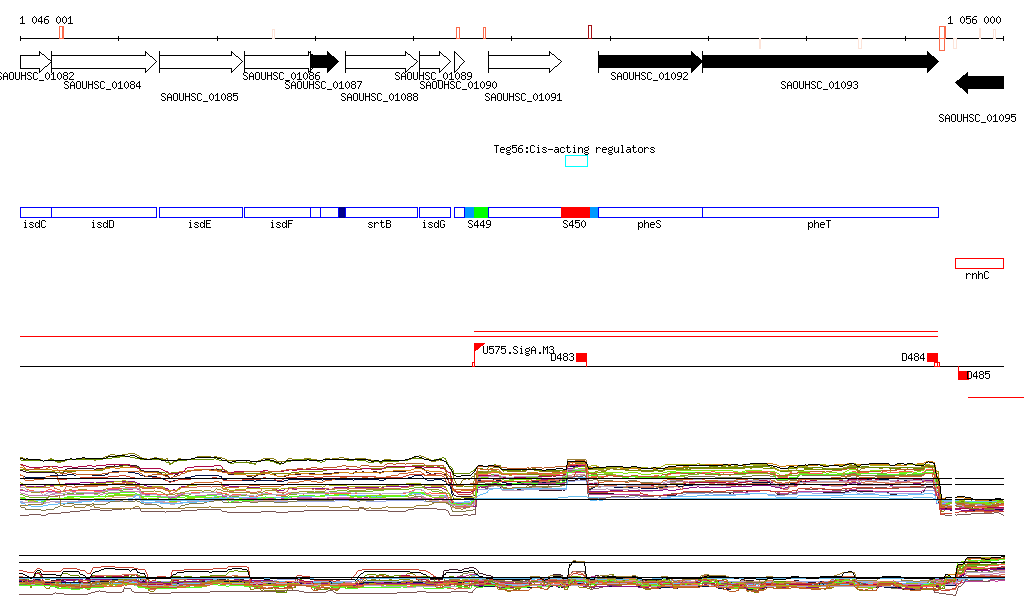
Task: Click the red S450 segment block
Action: tap(575, 213)
